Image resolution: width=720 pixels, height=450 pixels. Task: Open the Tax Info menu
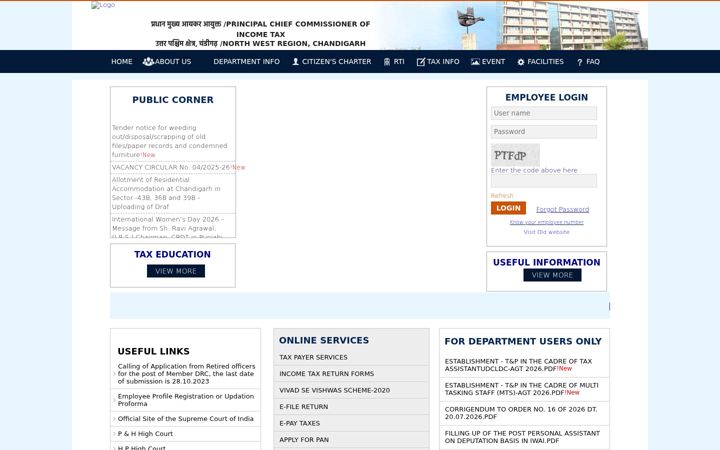pos(443,62)
